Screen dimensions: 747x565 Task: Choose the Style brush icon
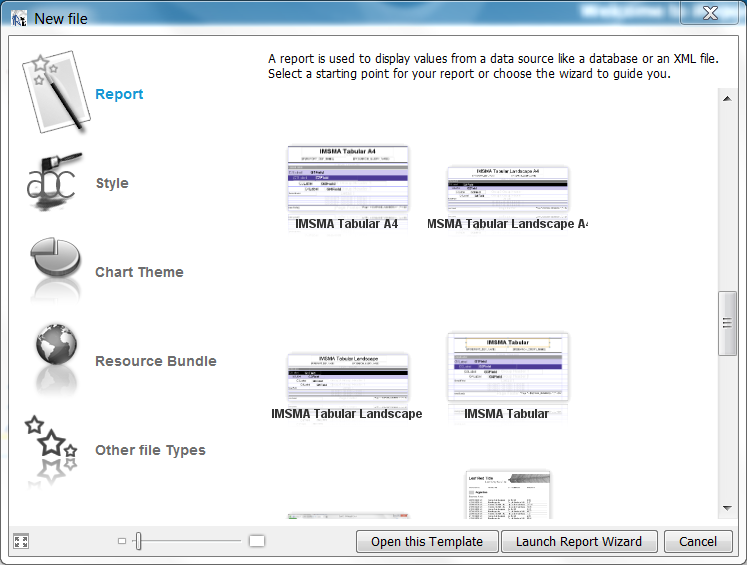(x=54, y=183)
